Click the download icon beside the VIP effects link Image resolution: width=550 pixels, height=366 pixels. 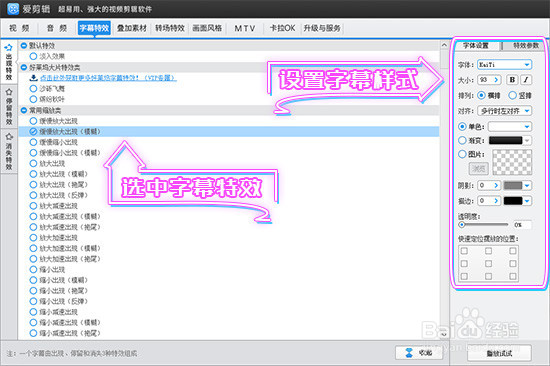(x=33, y=78)
